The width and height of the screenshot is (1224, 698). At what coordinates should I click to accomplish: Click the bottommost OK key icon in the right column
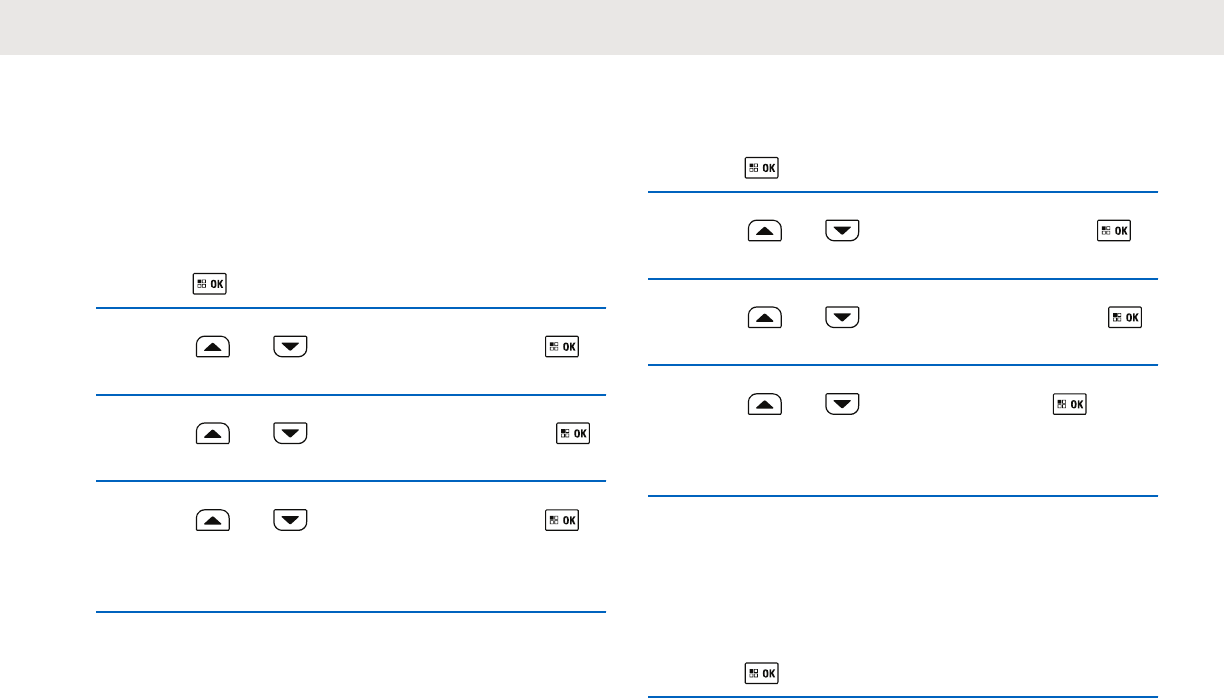point(762,673)
